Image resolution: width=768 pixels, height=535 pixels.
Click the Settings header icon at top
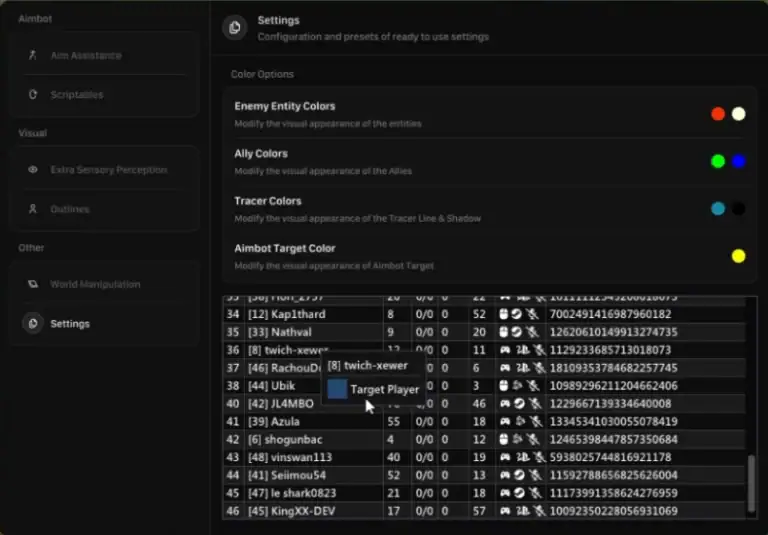[x=234, y=28]
